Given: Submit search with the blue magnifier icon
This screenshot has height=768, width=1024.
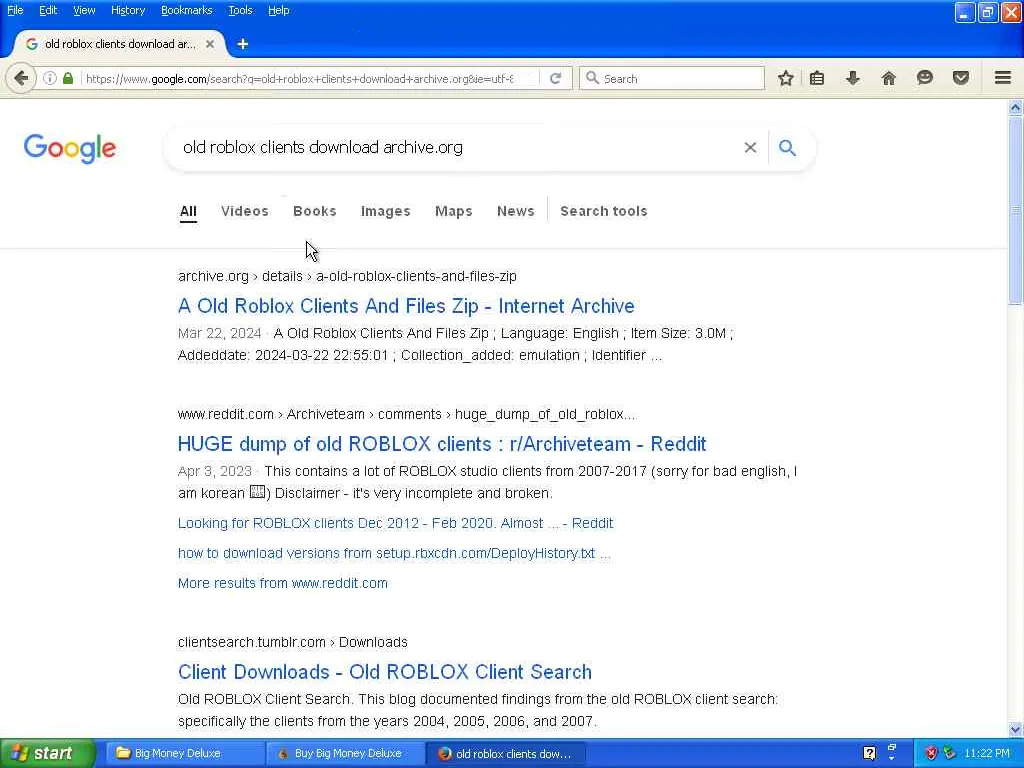Looking at the screenshot, I should [x=788, y=148].
